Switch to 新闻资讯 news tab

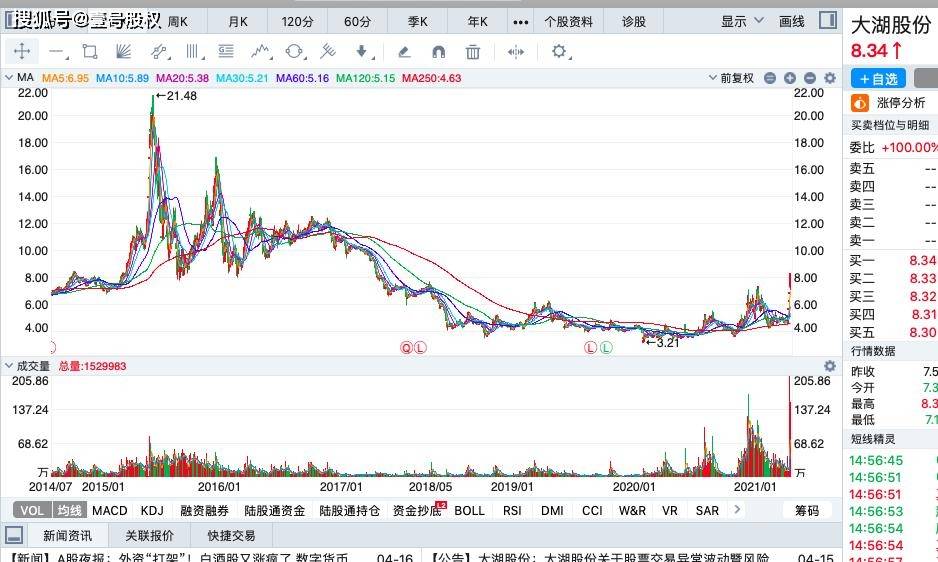pos(67,535)
